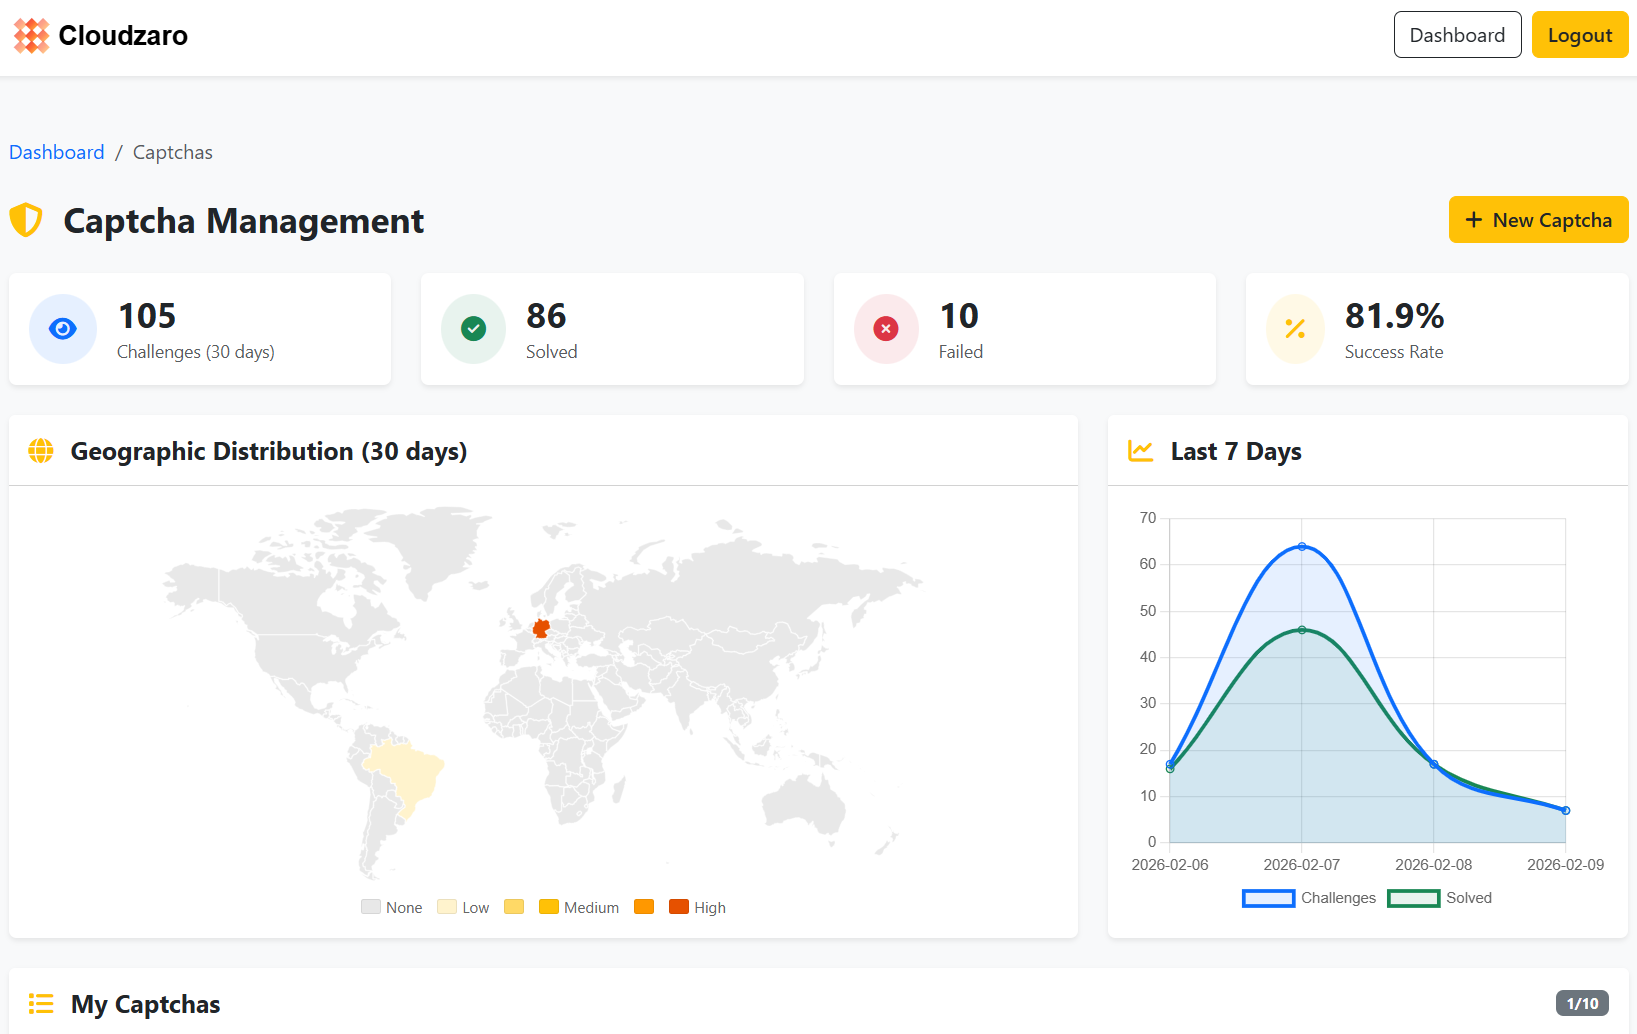Viewport: 1637px width, 1034px height.
Task: Click the 2026-02-07 Challenges peak data point
Action: pyautogui.click(x=1302, y=547)
